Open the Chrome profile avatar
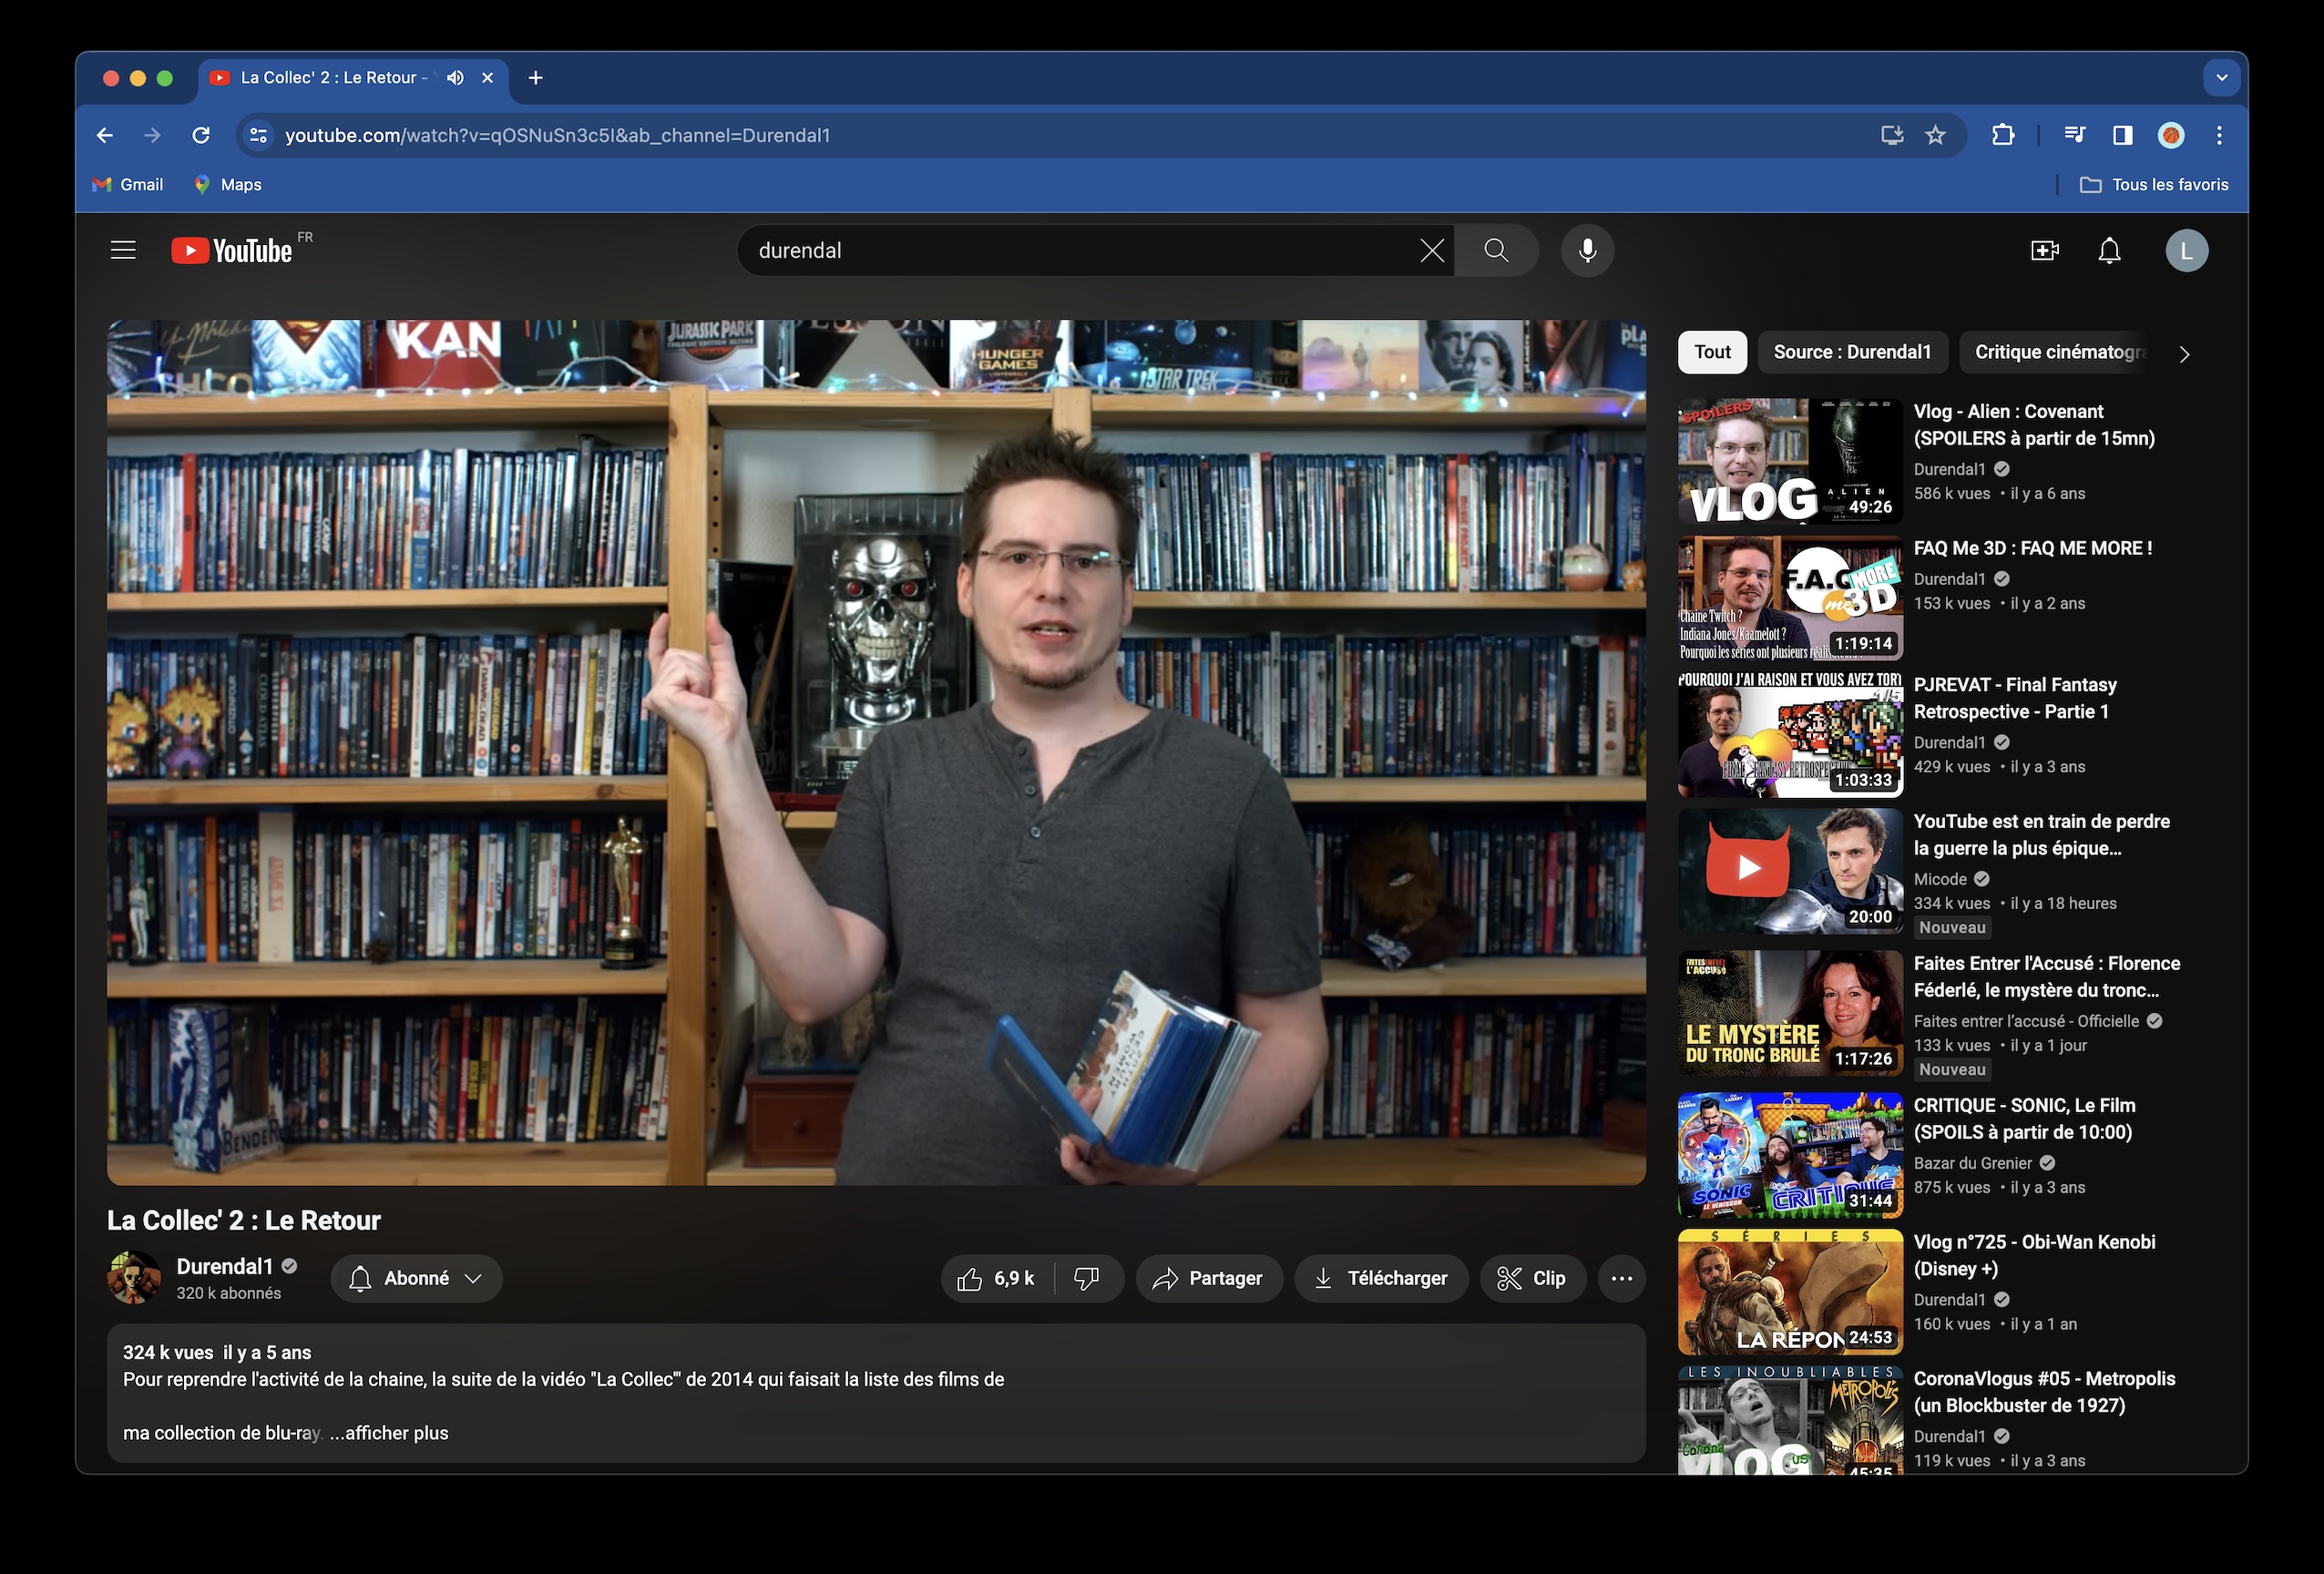The image size is (2324, 1574). click(2171, 135)
